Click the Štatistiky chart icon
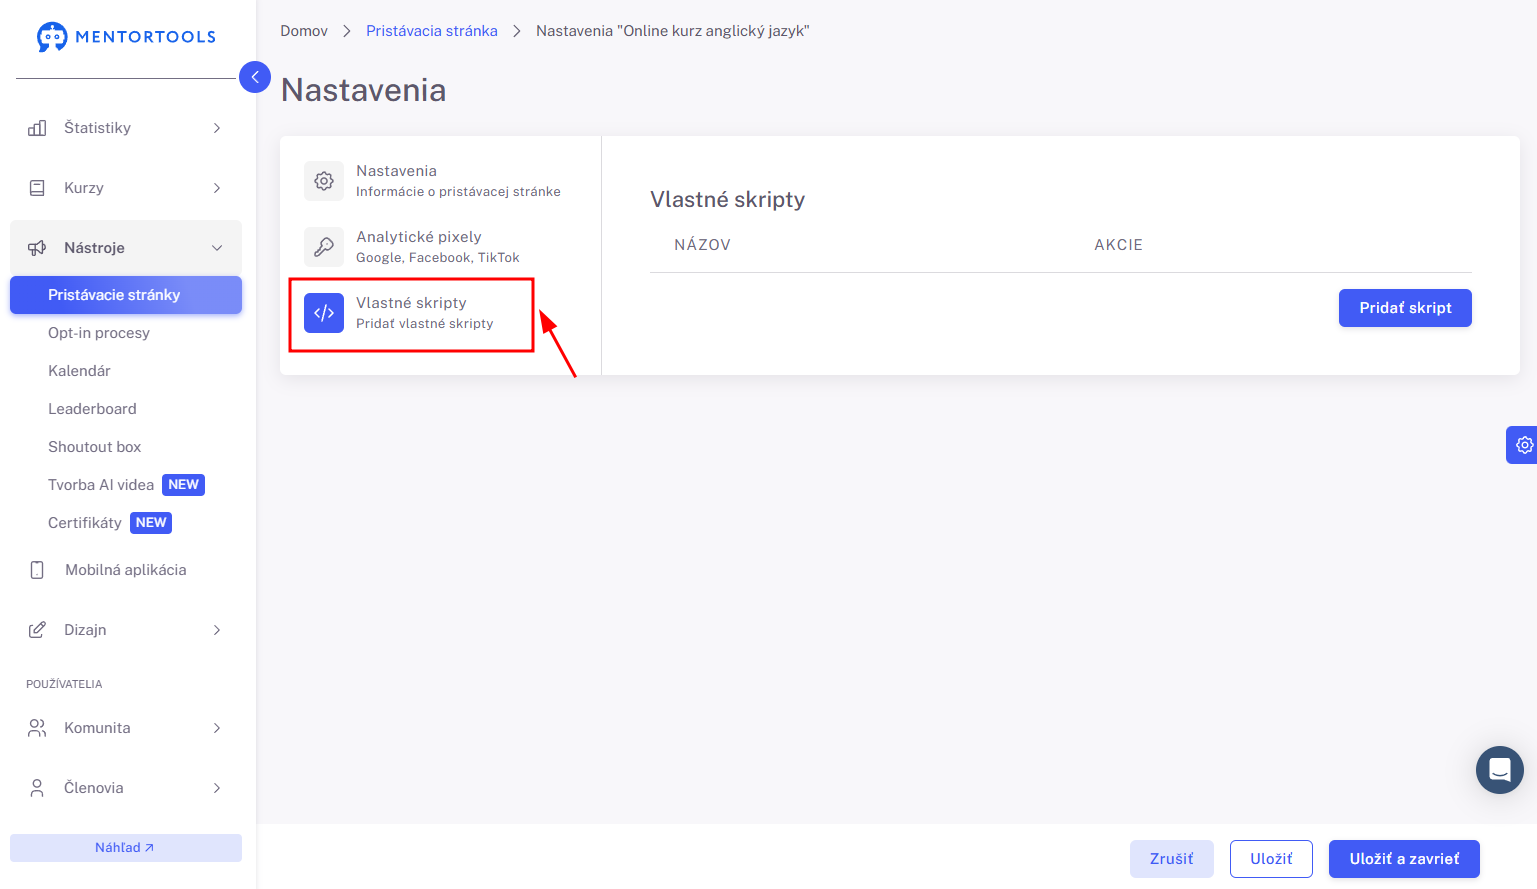 click(x=37, y=128)
